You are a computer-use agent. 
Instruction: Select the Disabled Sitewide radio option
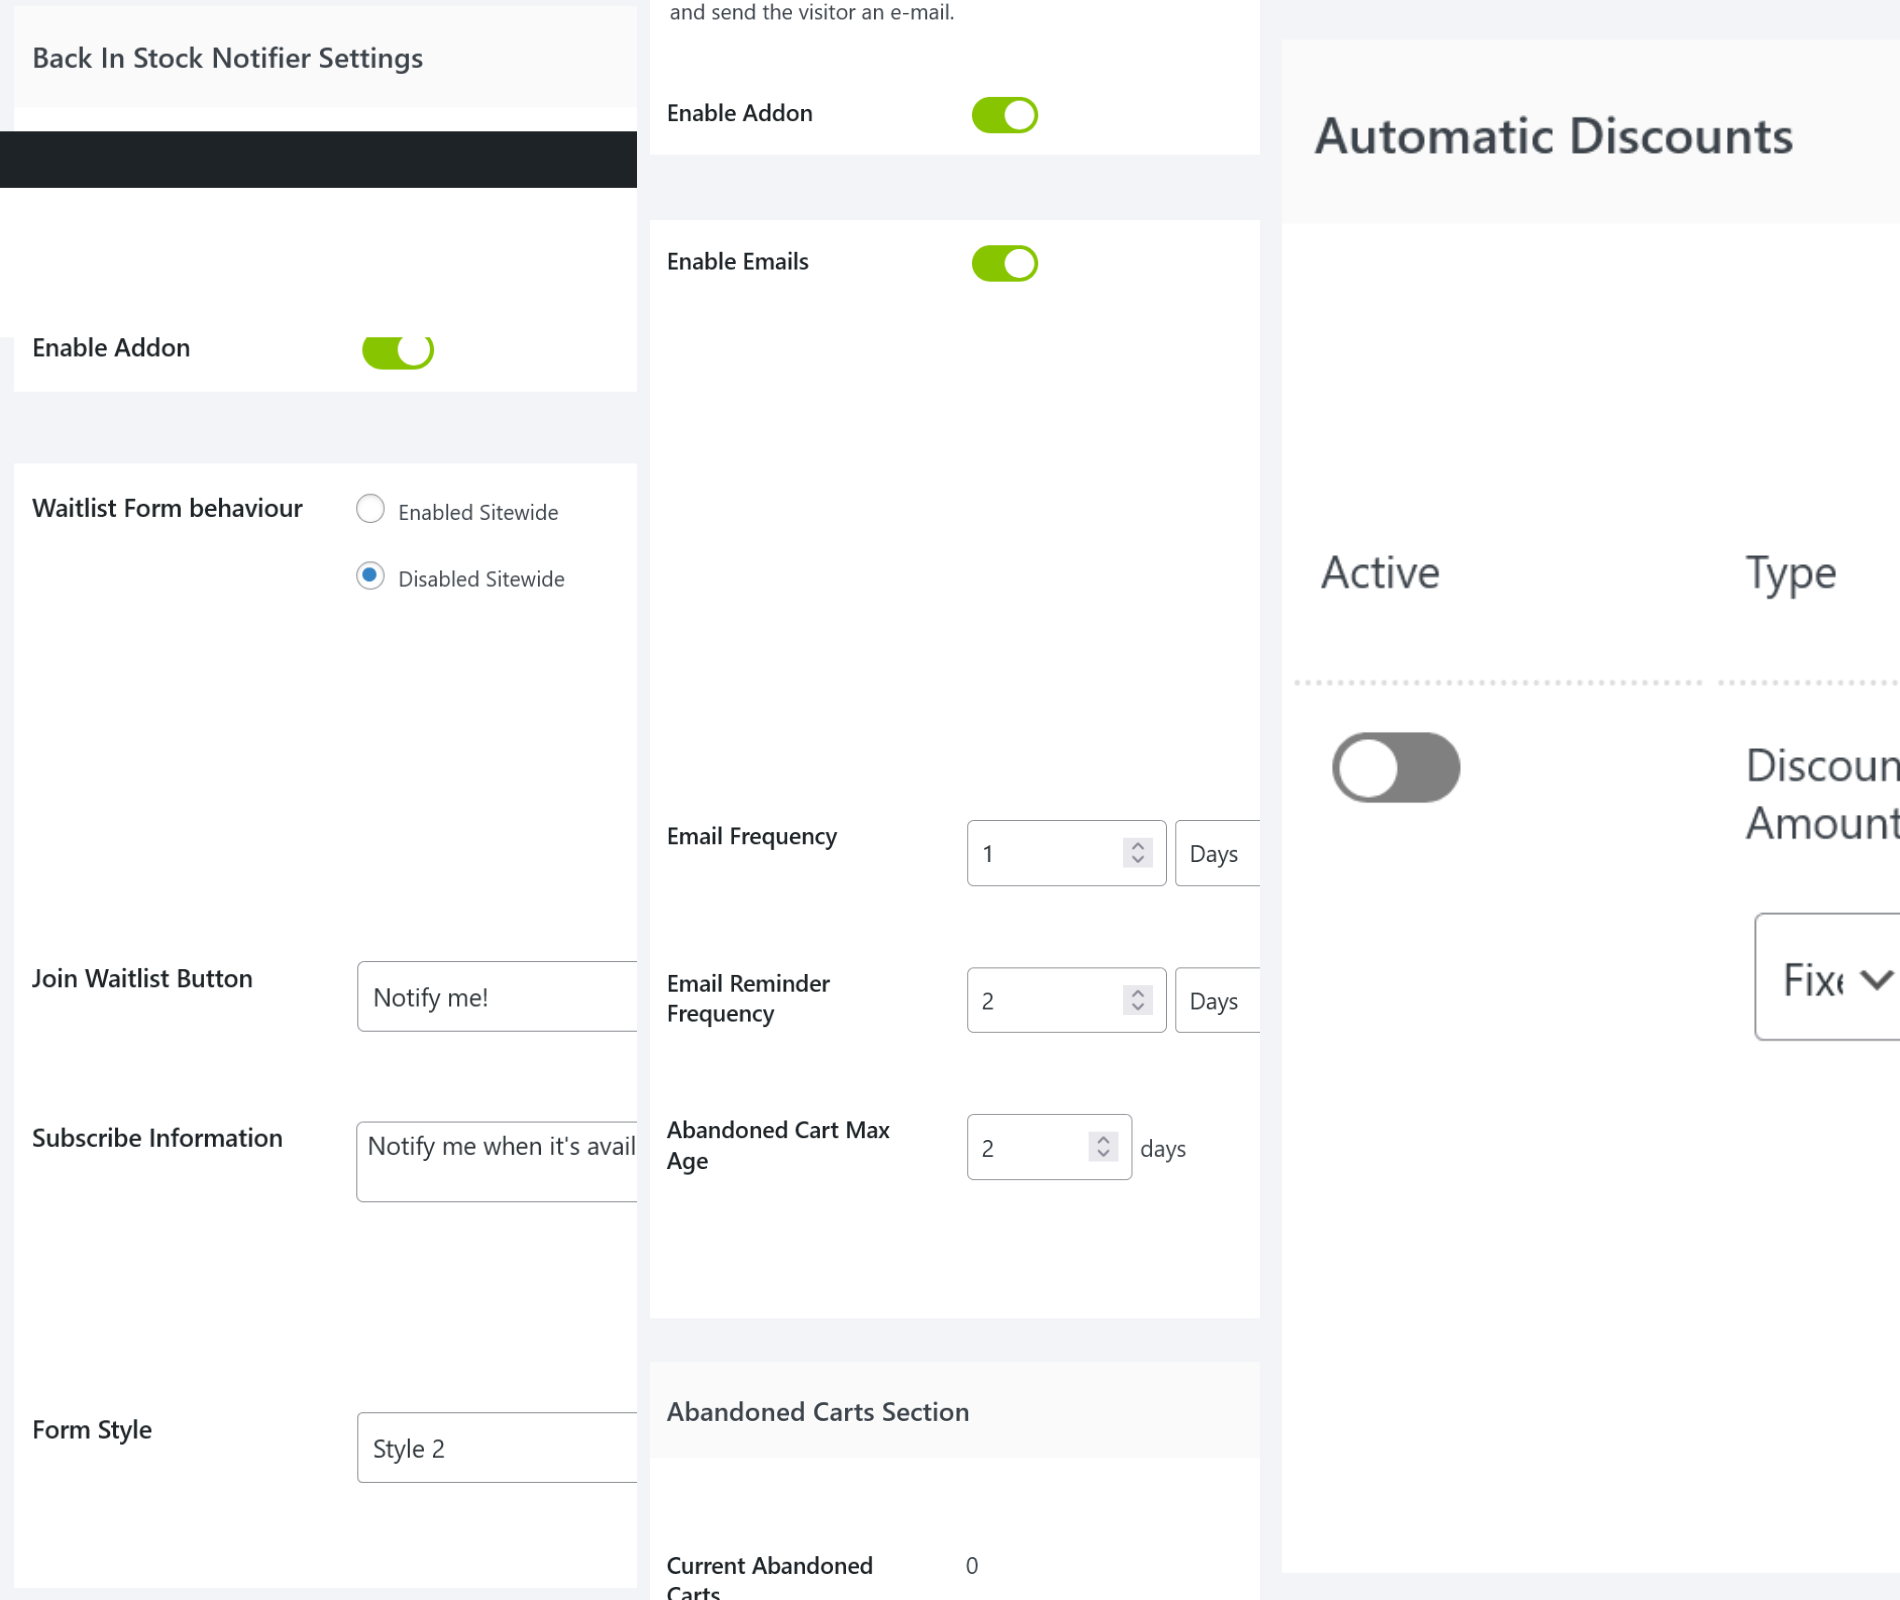370,577
